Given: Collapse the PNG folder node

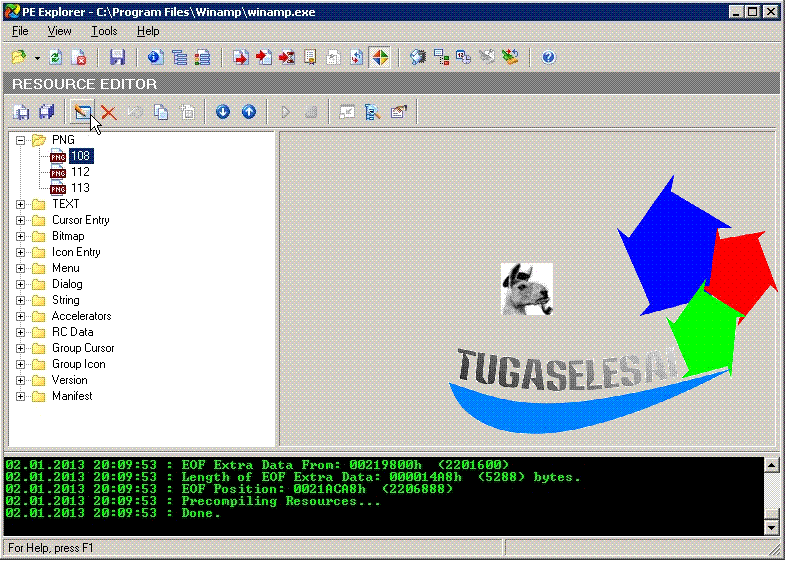Looking at the screenshot, I should pos(21,140).
